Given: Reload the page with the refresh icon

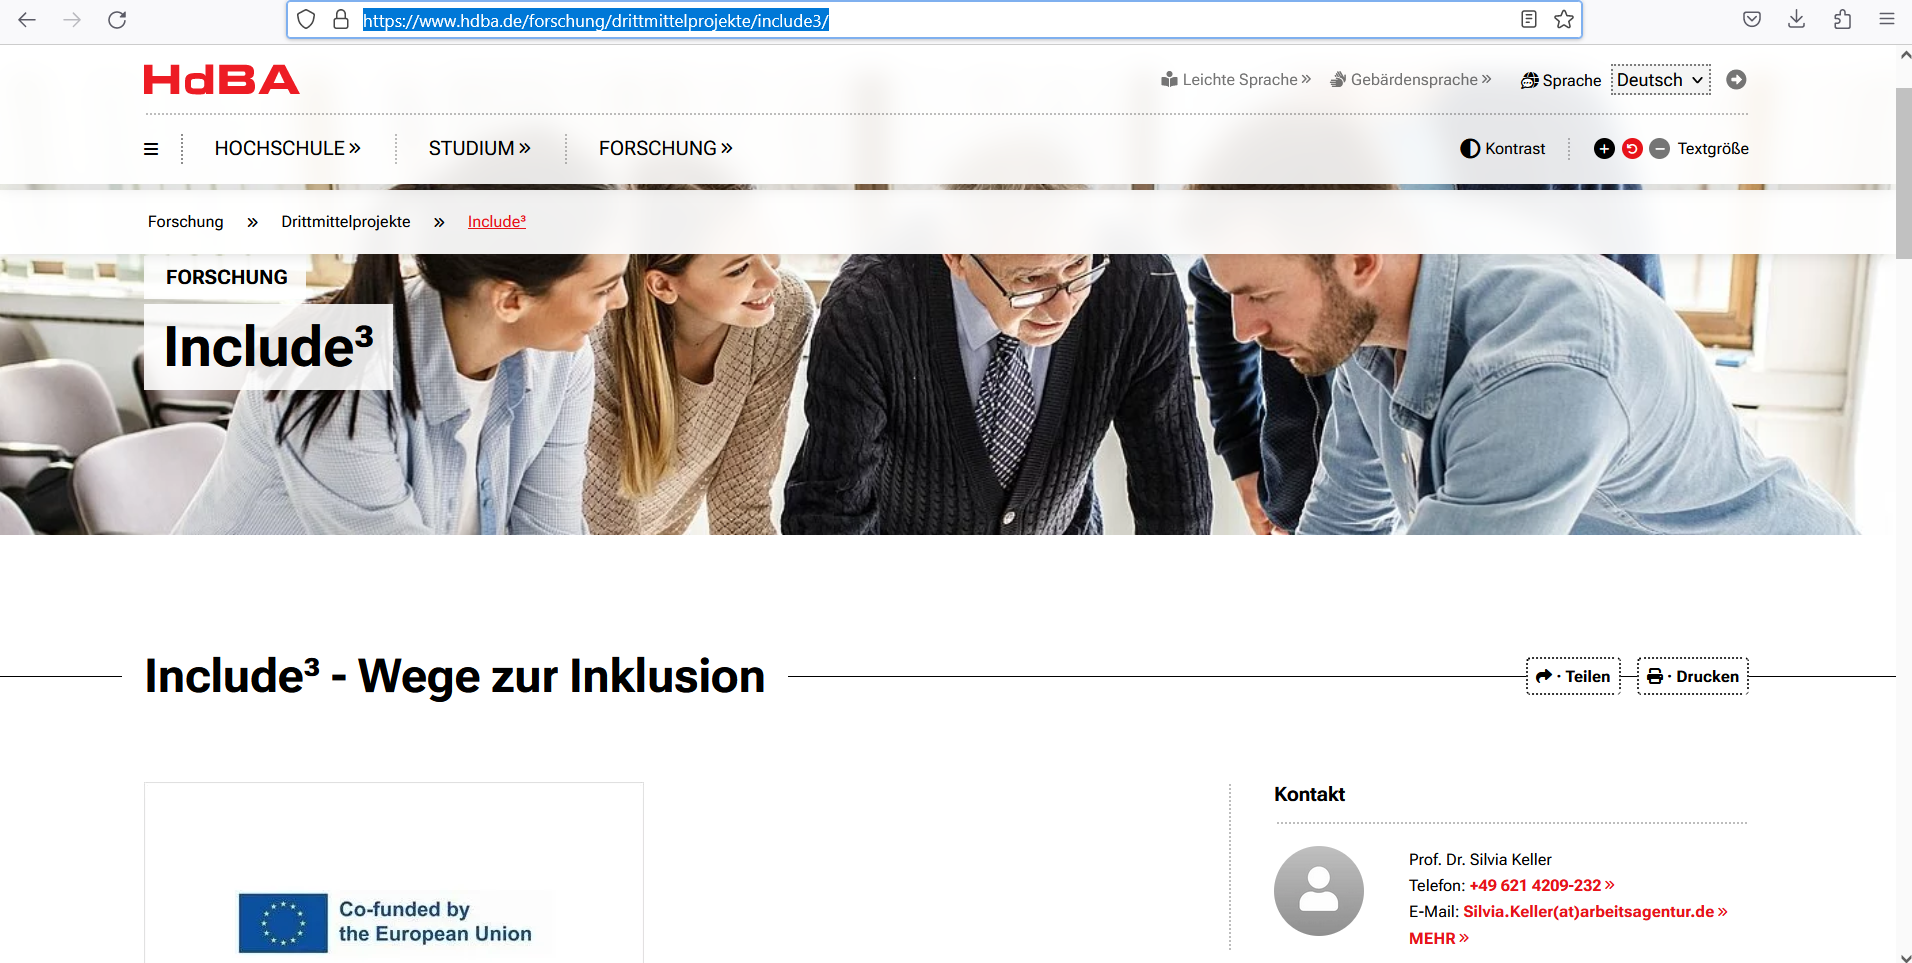Looking at the screenshot, I should (x=117, y=19).
